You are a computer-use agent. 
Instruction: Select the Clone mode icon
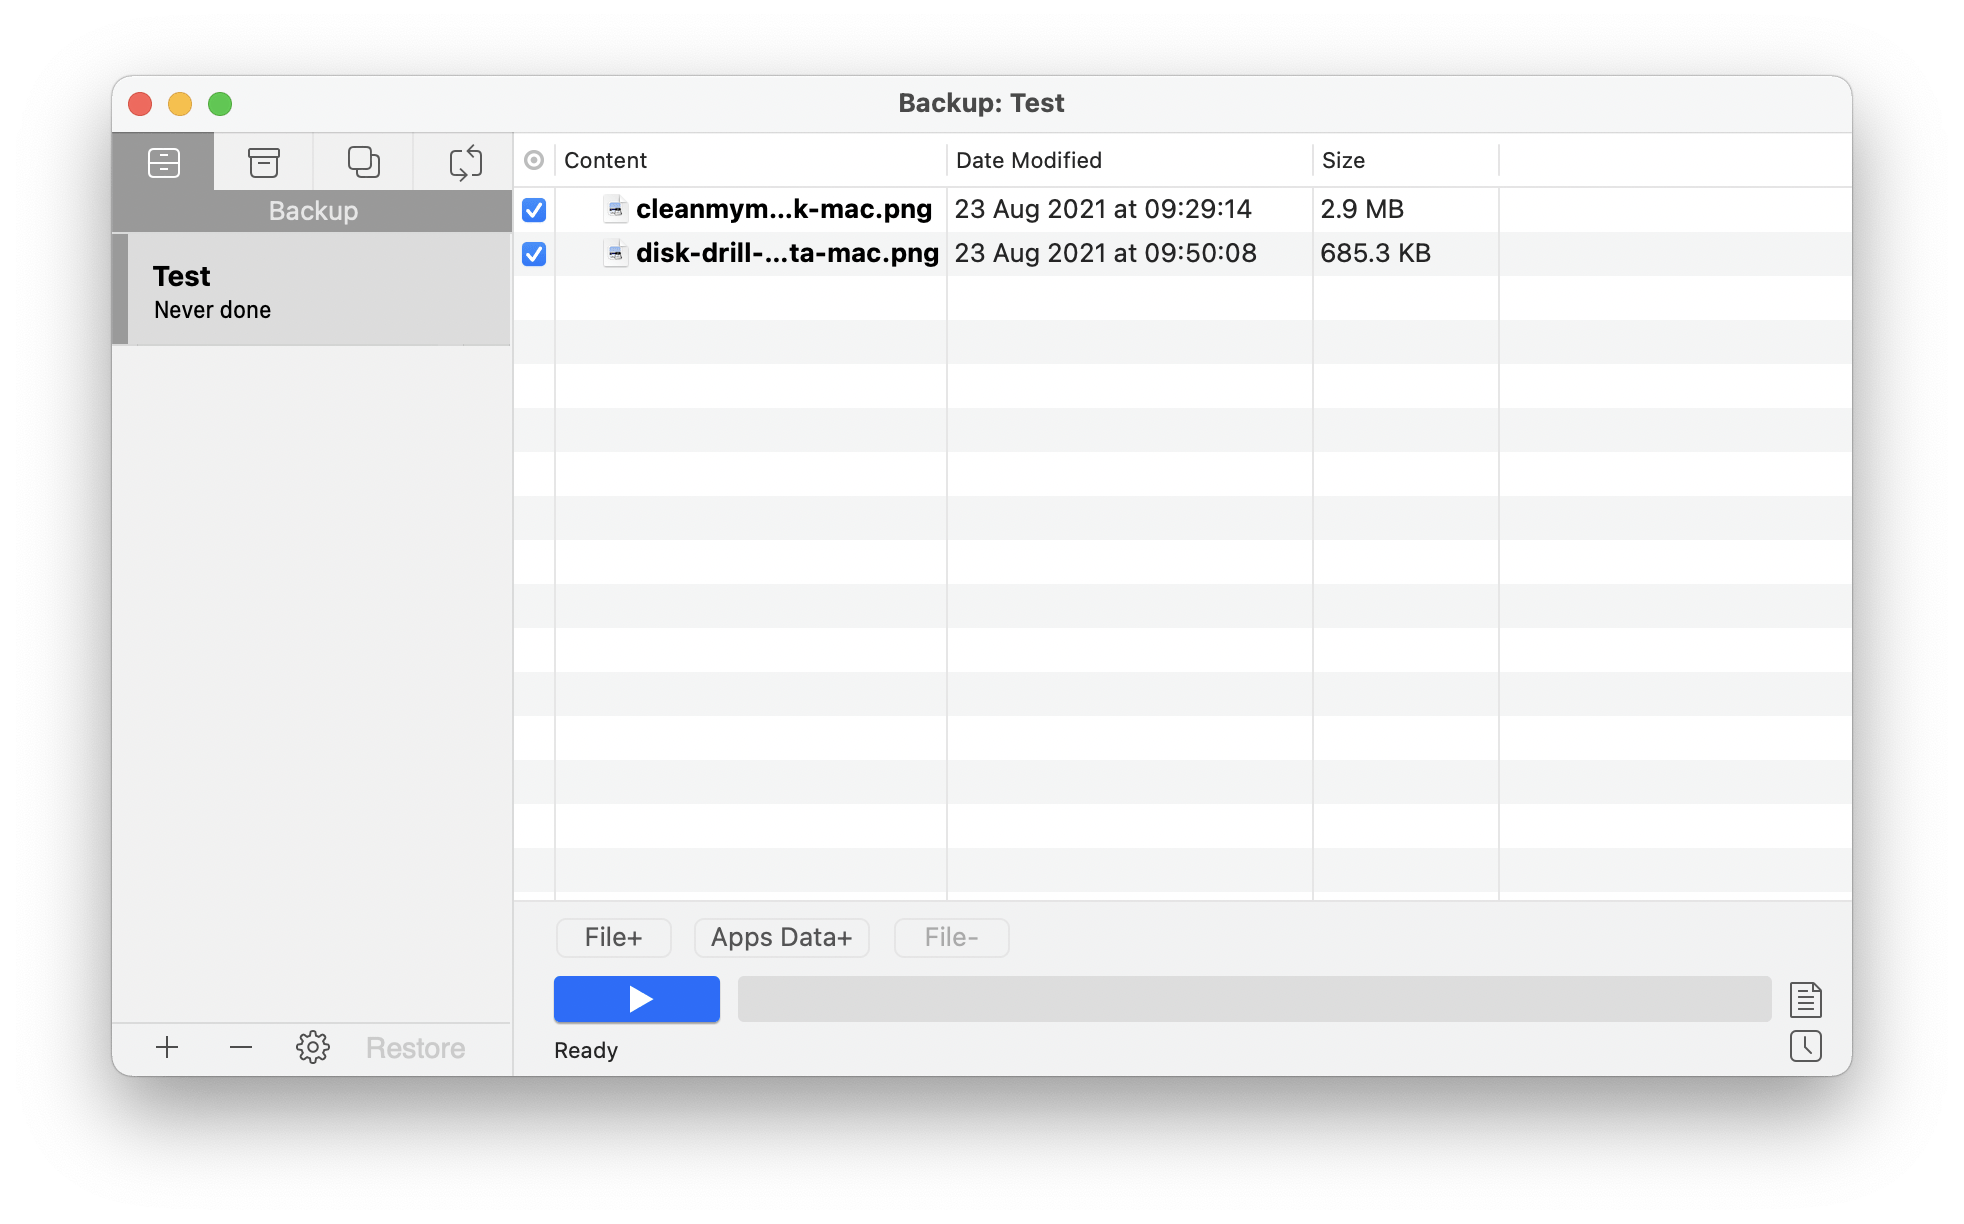[362, 162]
